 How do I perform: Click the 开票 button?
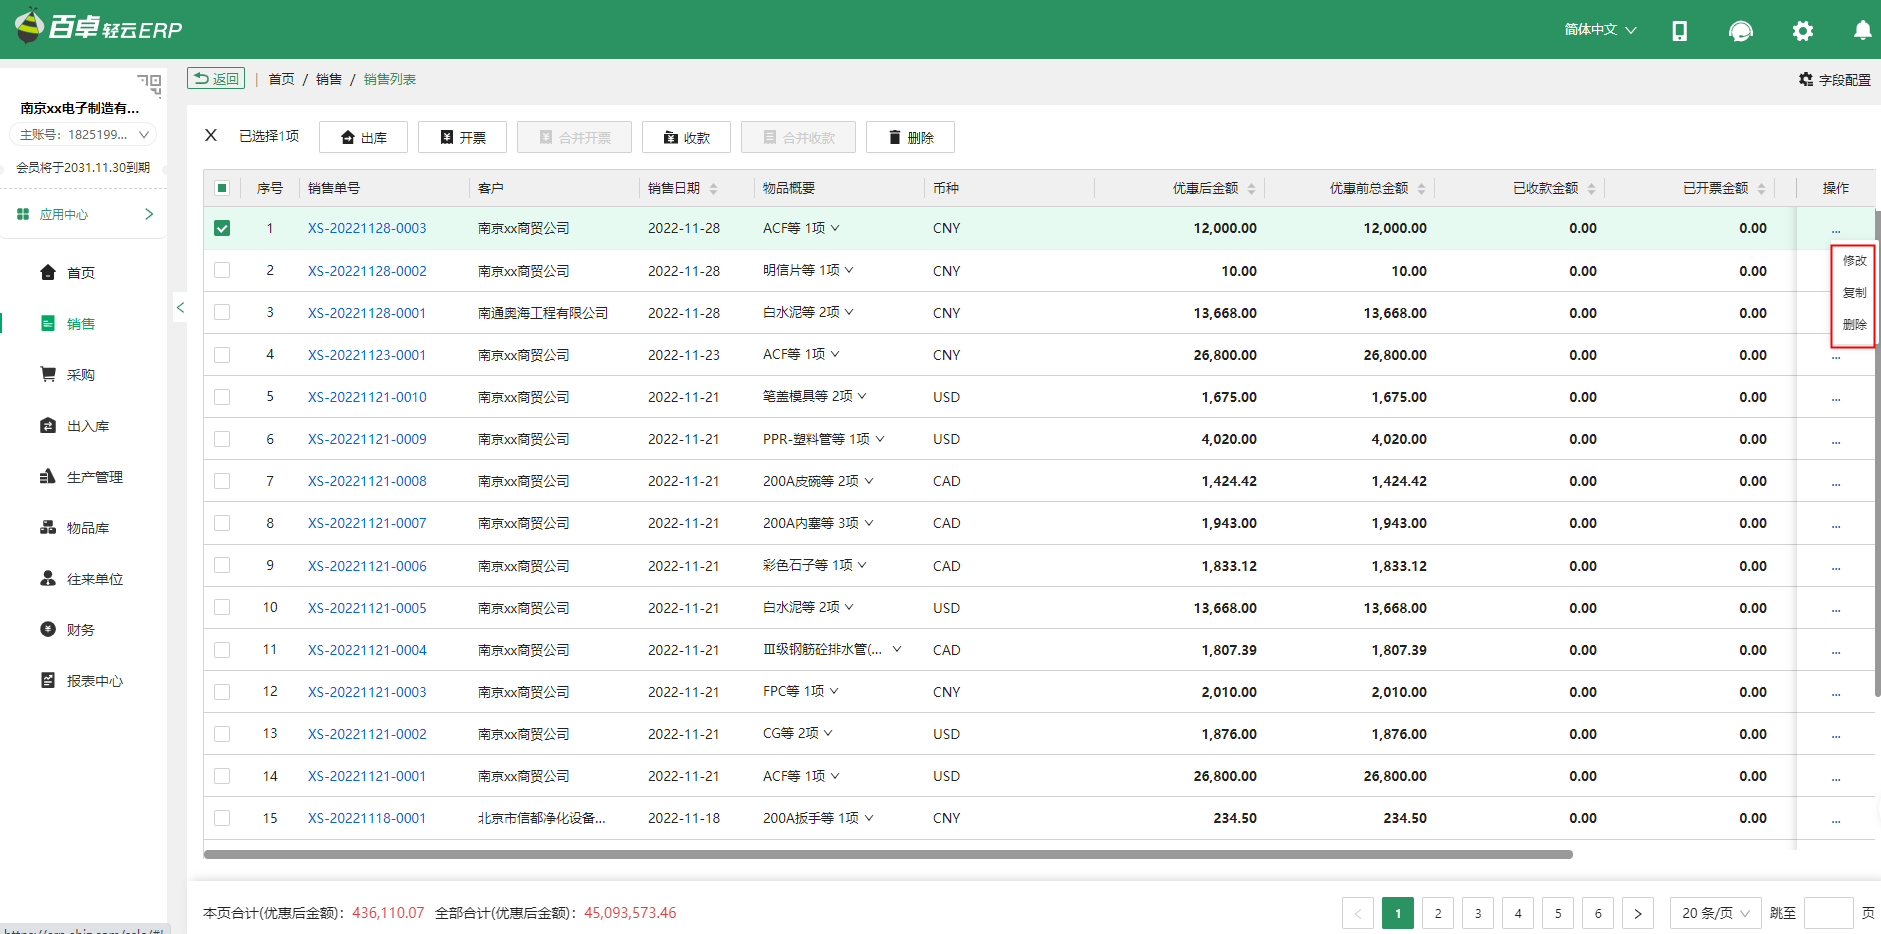tap(462, 137)
